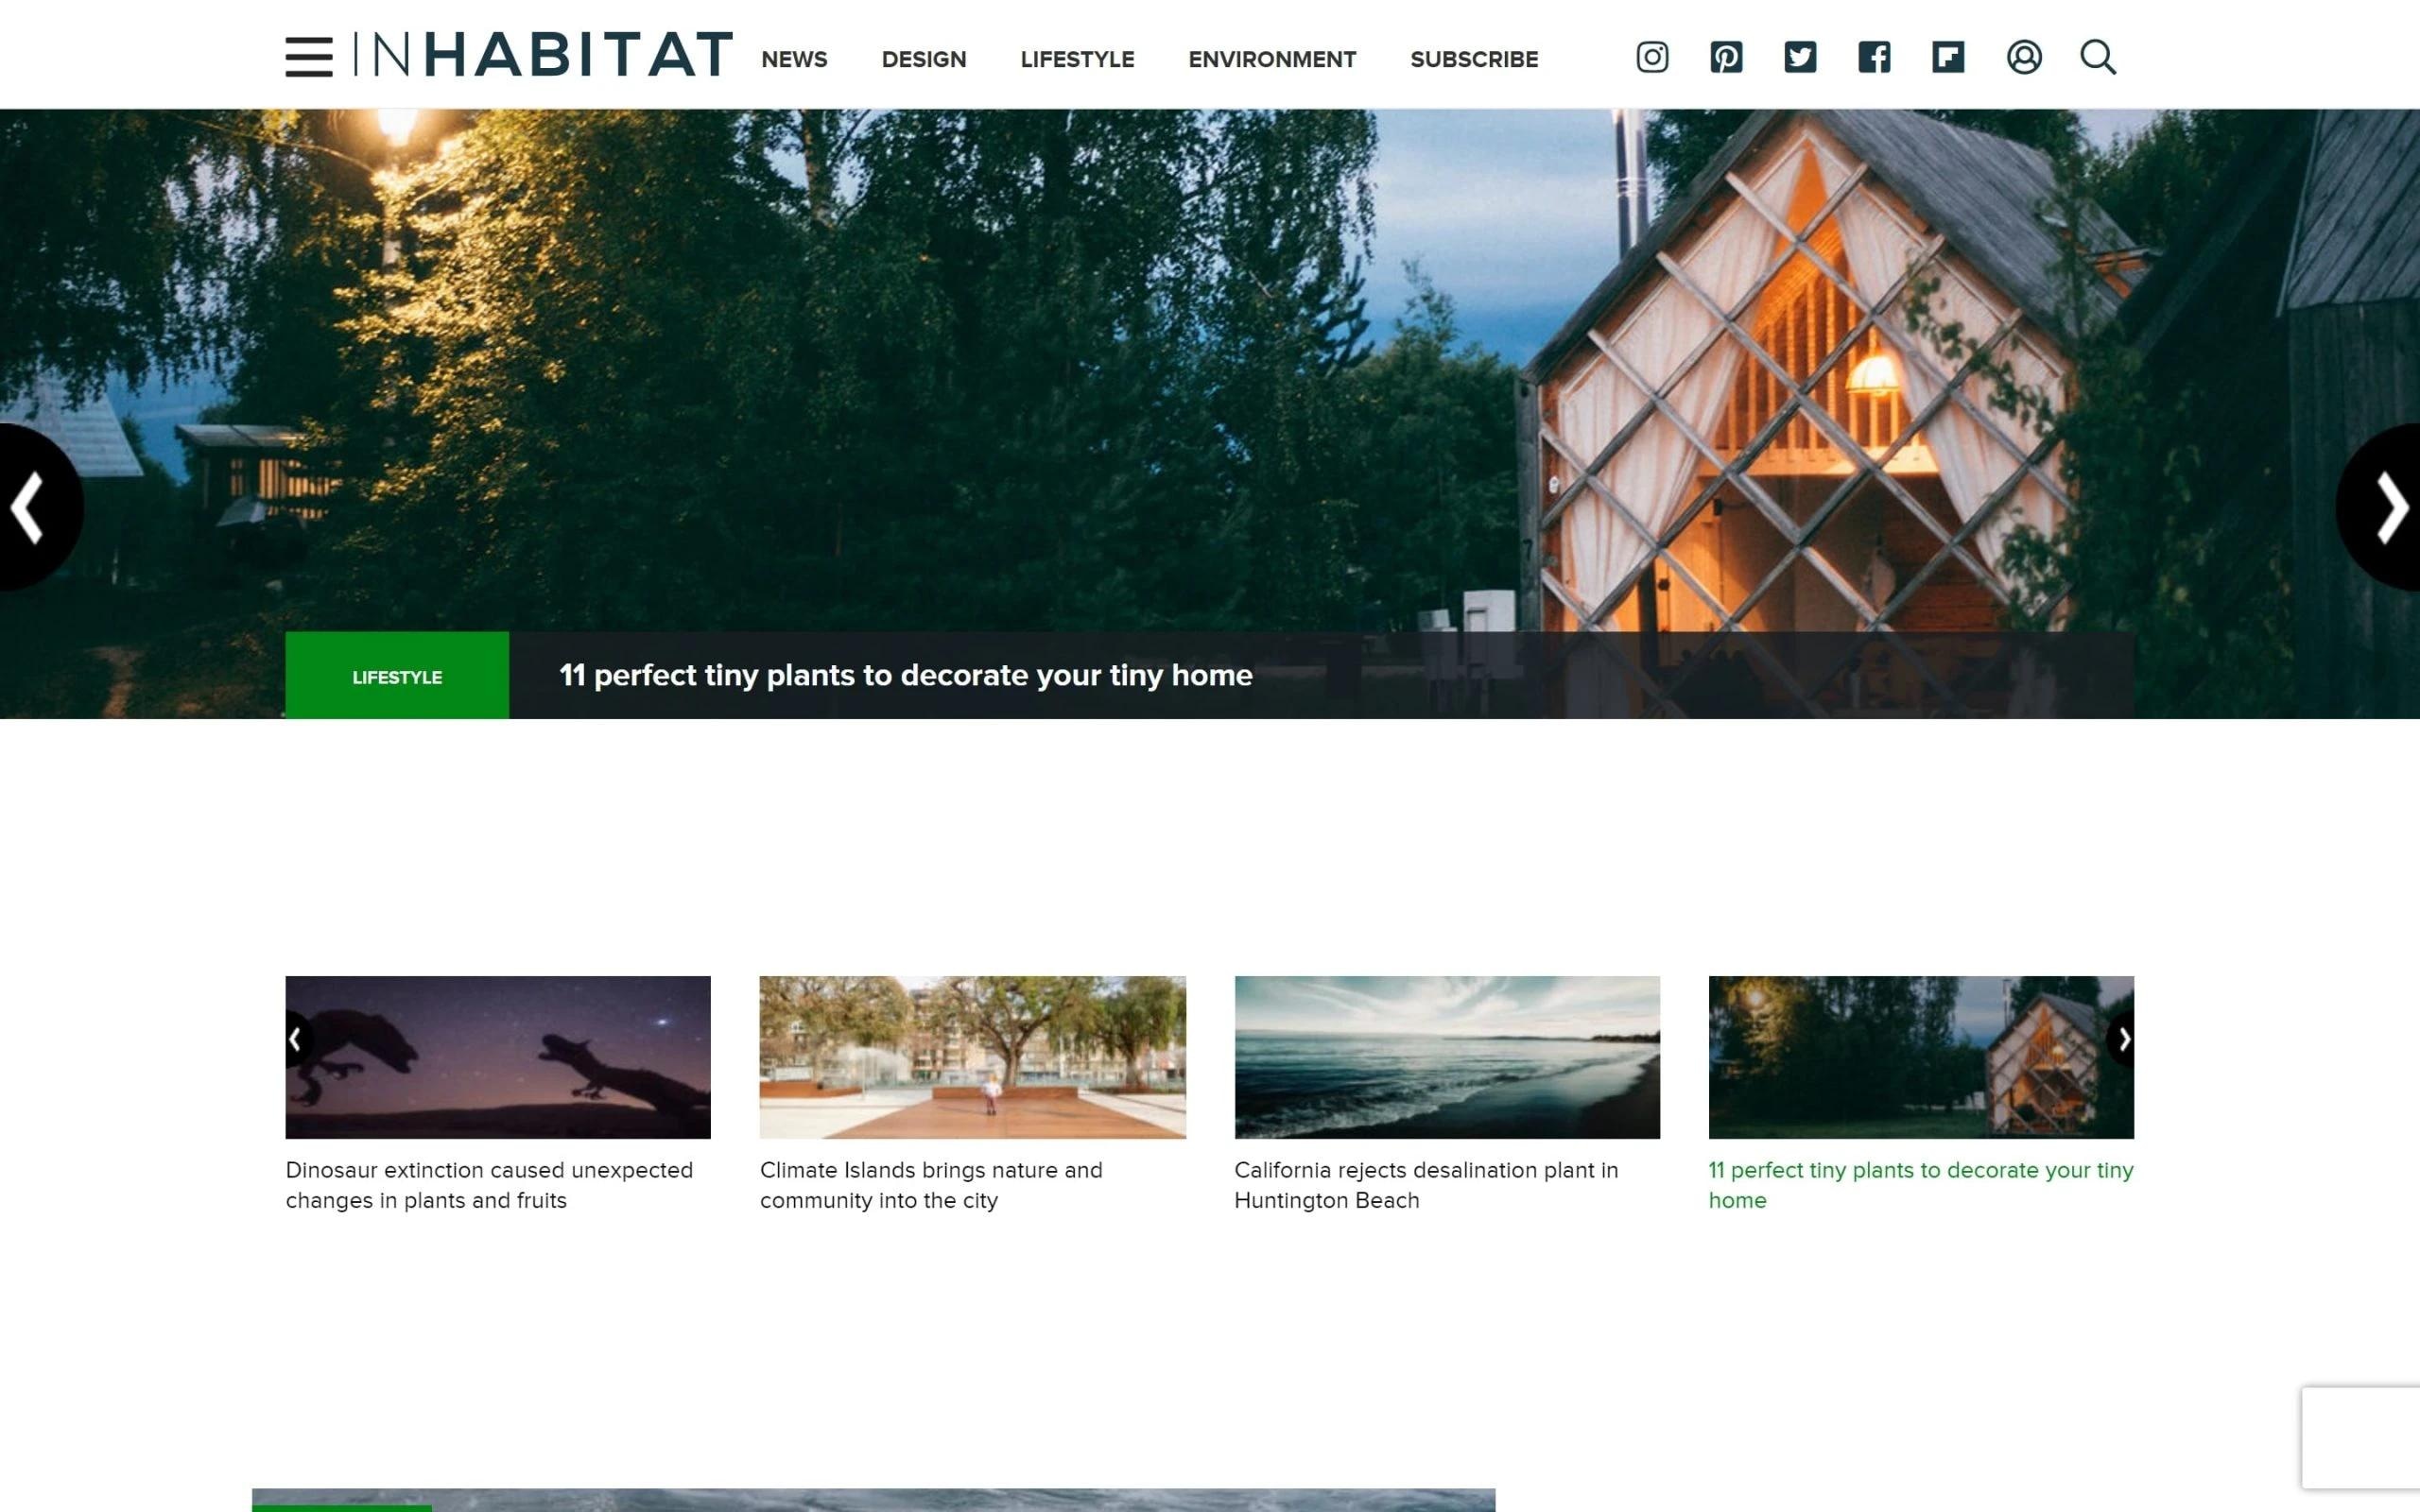Advance the hero carousel with the right arrow

2392,507
